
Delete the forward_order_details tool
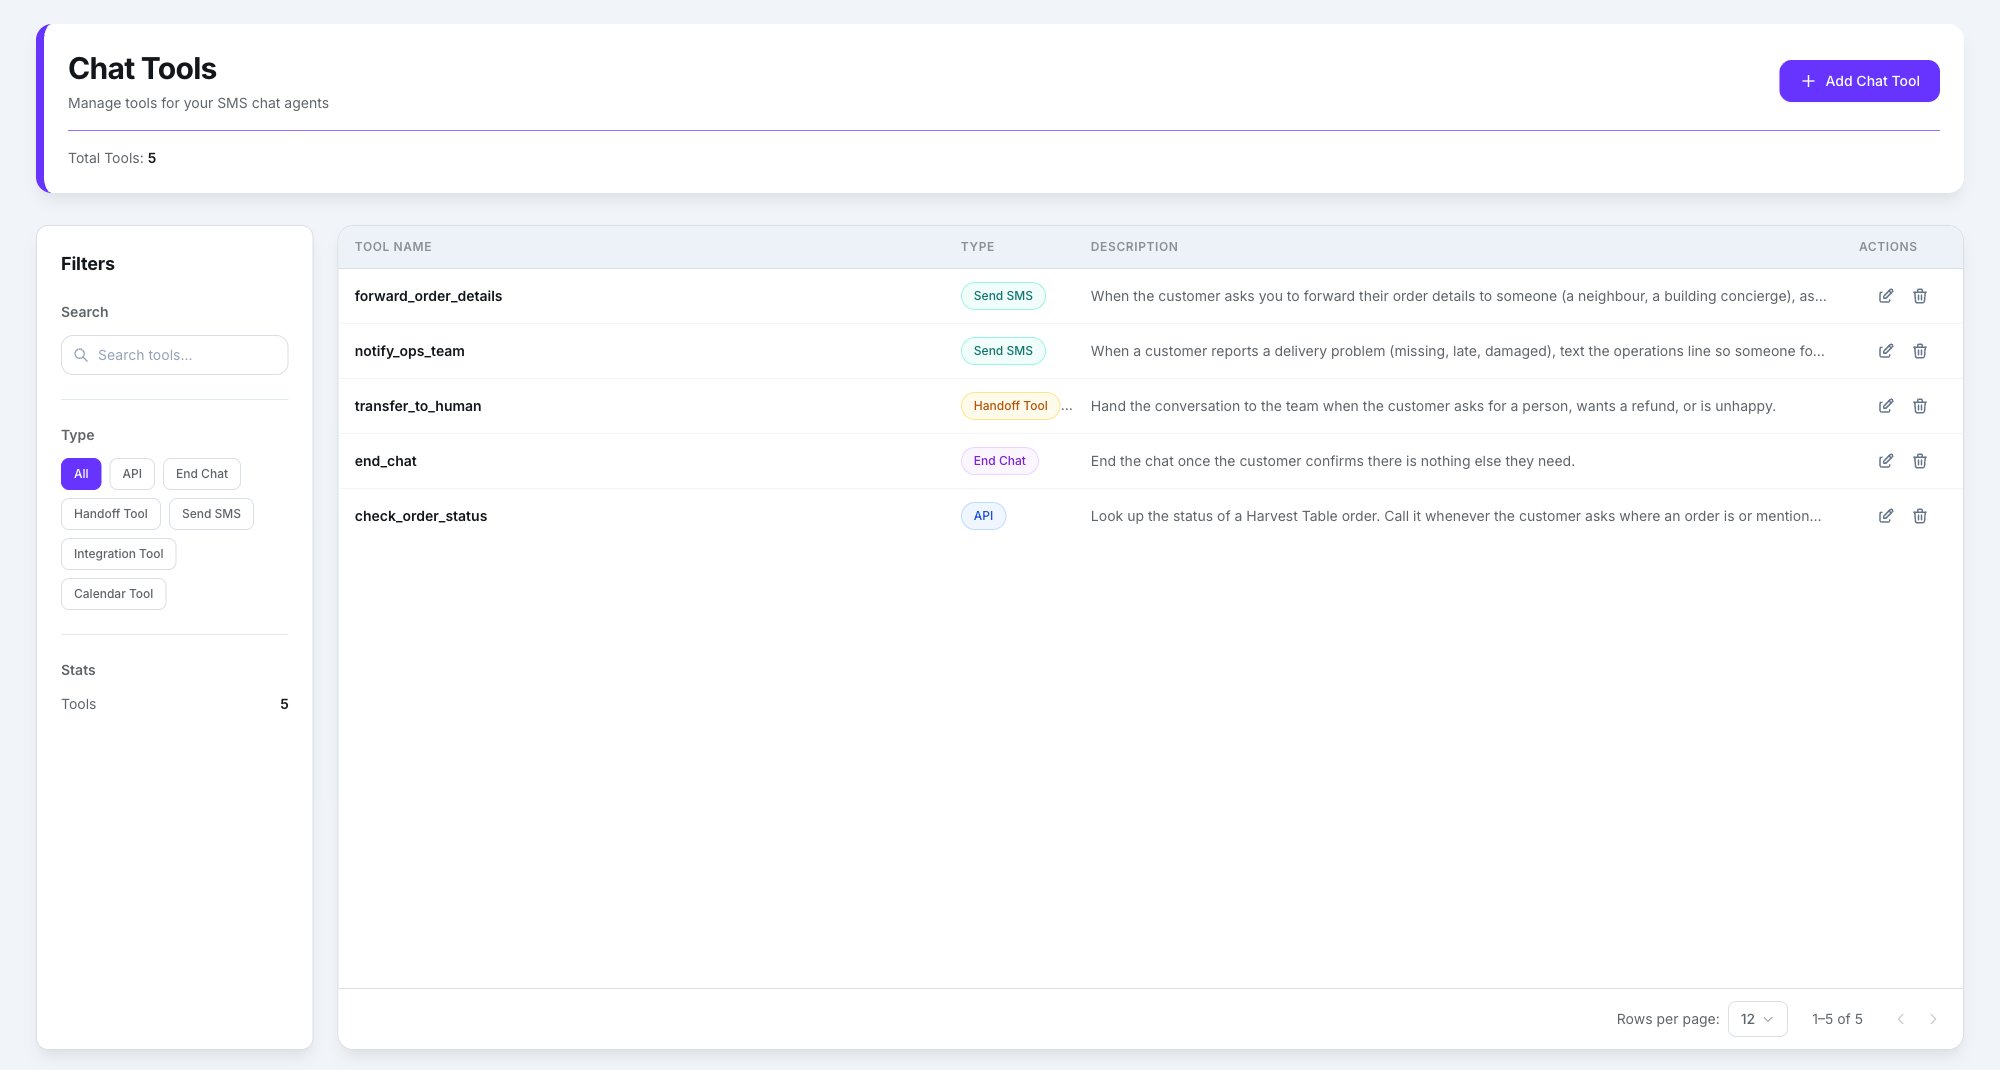pyautogui.click(x=1920, y=296)
